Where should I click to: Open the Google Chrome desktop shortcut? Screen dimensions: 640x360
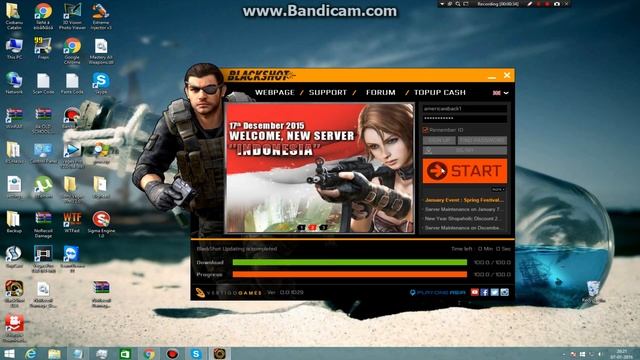click(x=72, y=51)
